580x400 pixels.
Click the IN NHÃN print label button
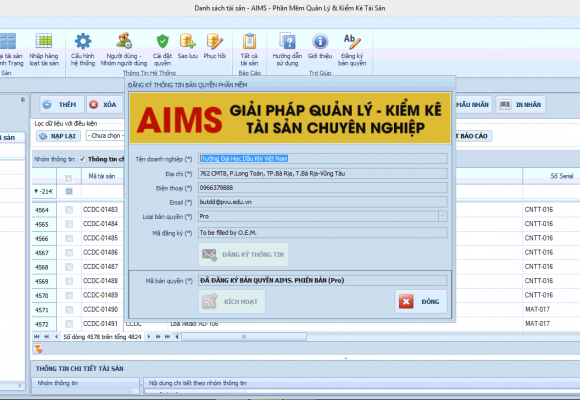(x=521, y=105)
